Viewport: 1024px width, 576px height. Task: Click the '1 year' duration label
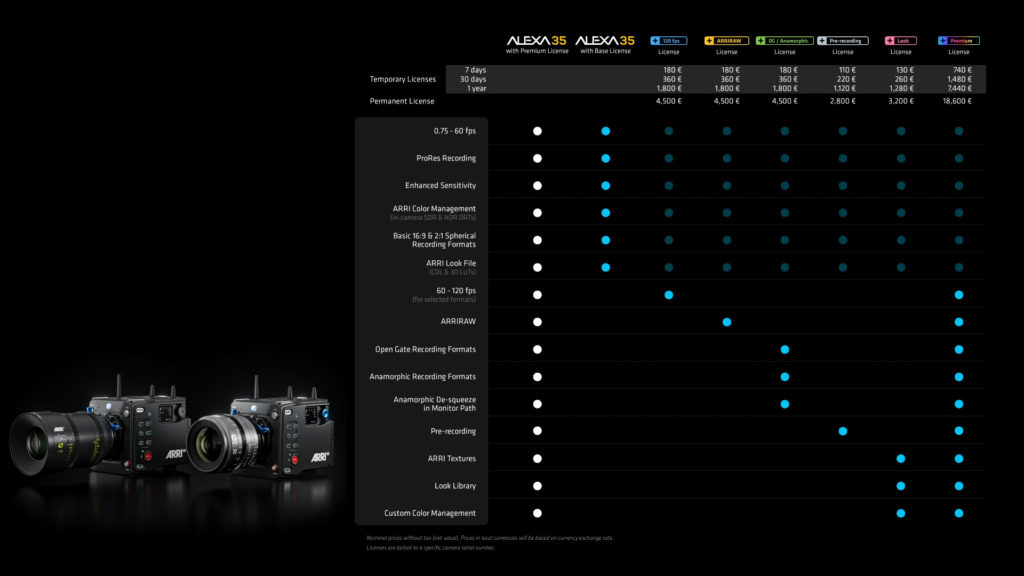[x=476, y=88]
